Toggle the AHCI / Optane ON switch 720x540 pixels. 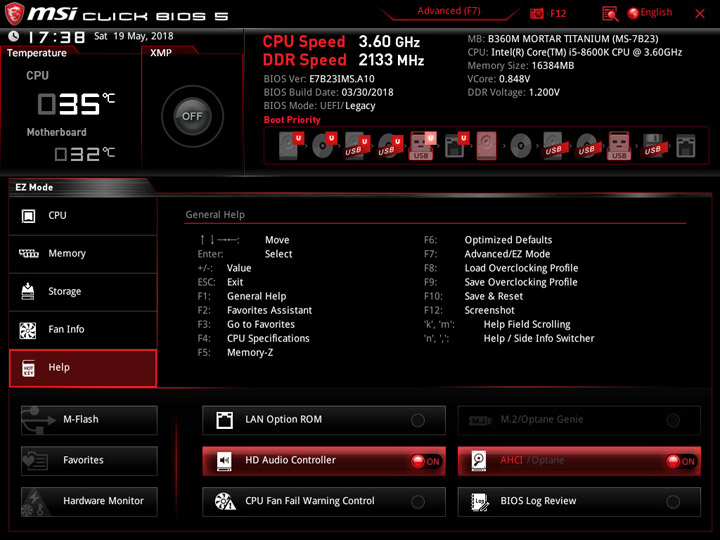(x=681, y=461)
